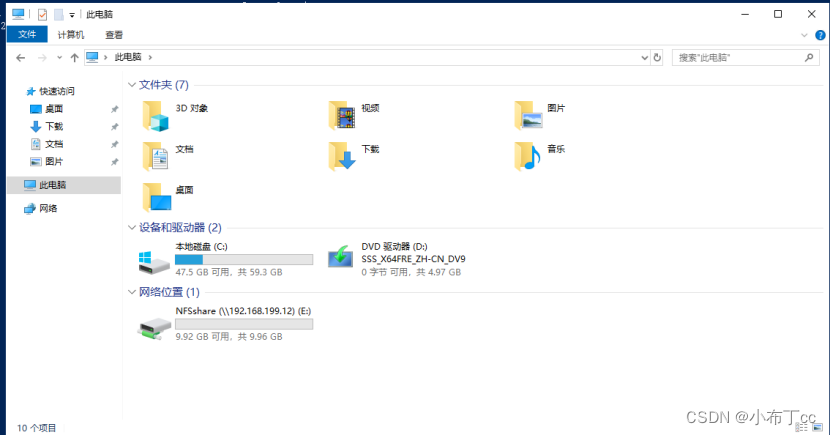
Task: Customize quick access toolbar dropdown
Action: [72, 15]
